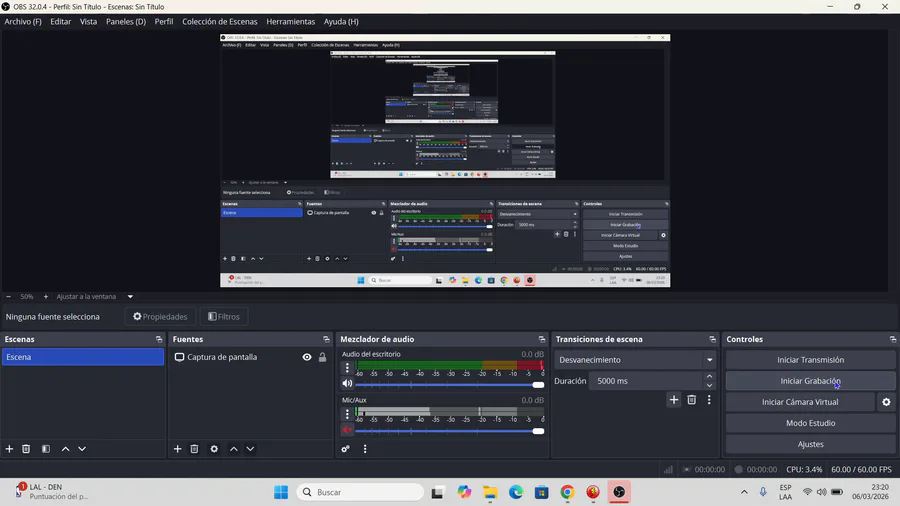Open Audio del escritorio options dots
The width and height of the screenshot is (900, 506).
(347, 367)
